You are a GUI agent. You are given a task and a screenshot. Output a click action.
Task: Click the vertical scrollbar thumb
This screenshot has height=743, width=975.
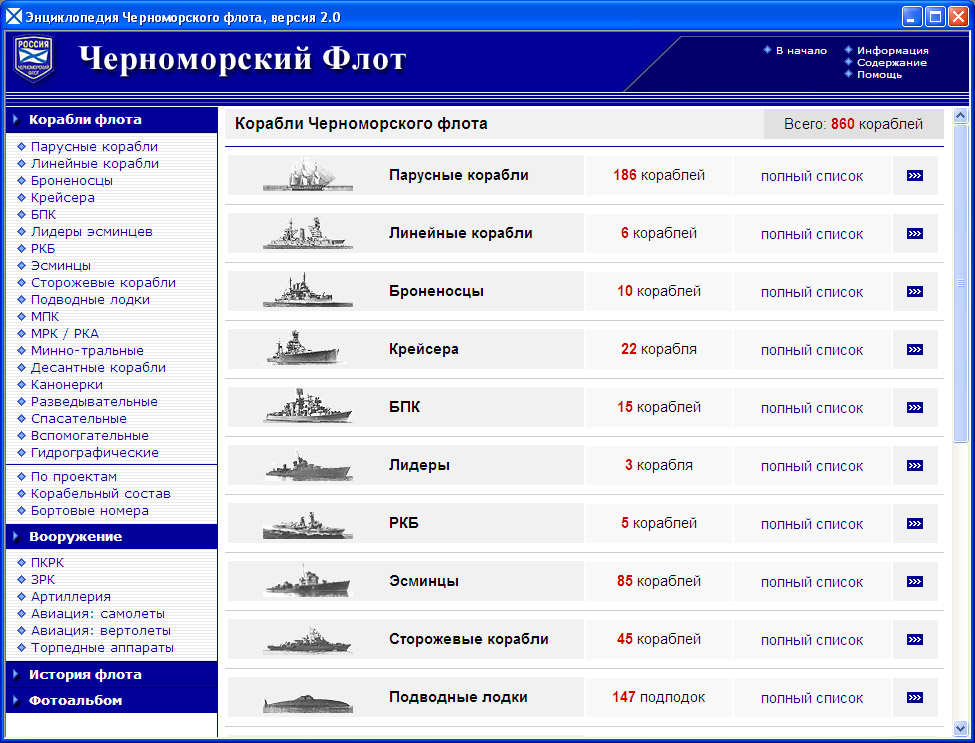[x=961, y=283]
